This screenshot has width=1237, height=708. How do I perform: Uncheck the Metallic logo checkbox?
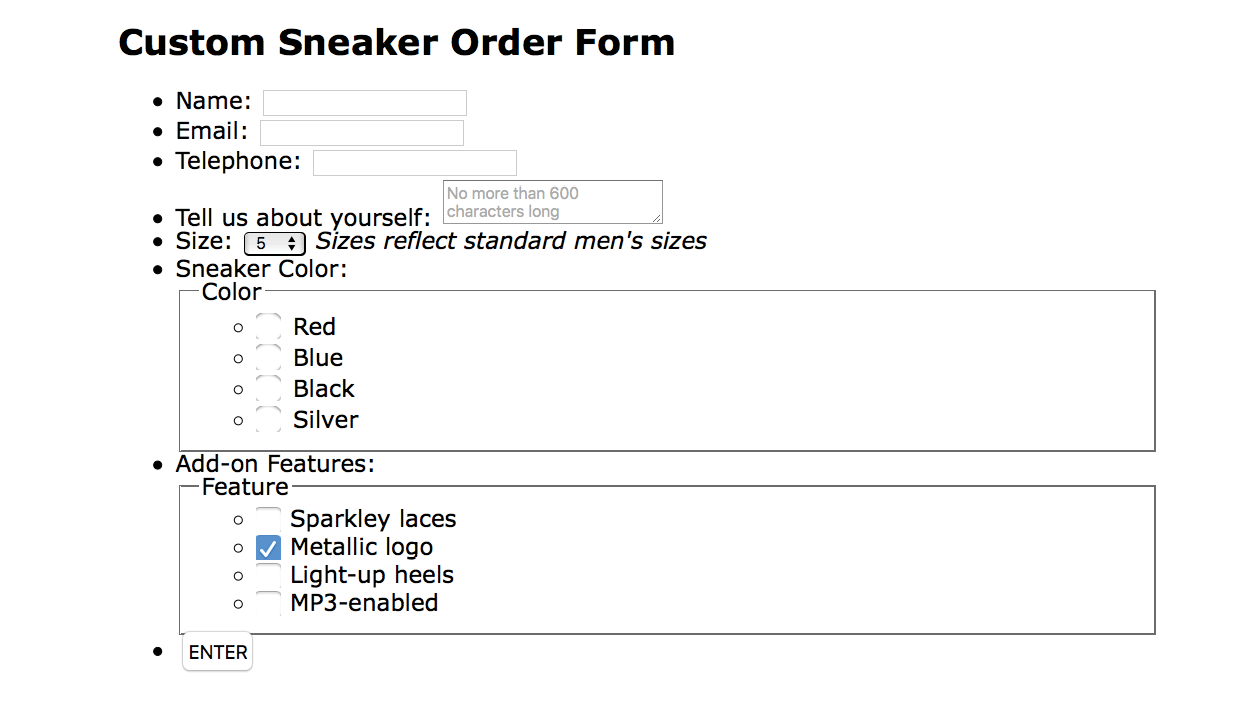coord(268,548)
